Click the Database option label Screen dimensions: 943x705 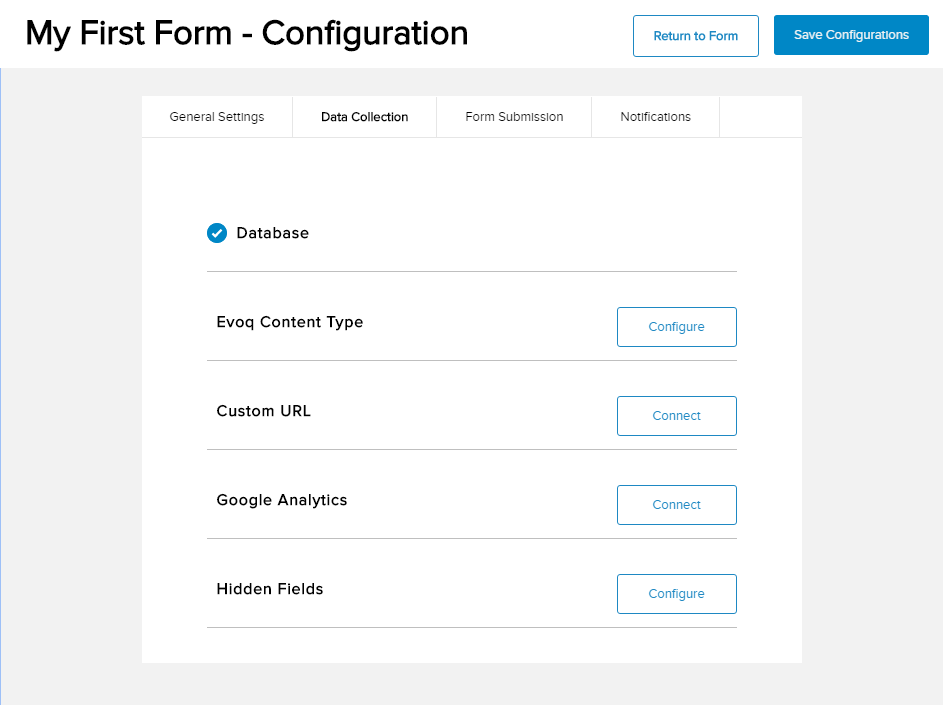[273, 233]
